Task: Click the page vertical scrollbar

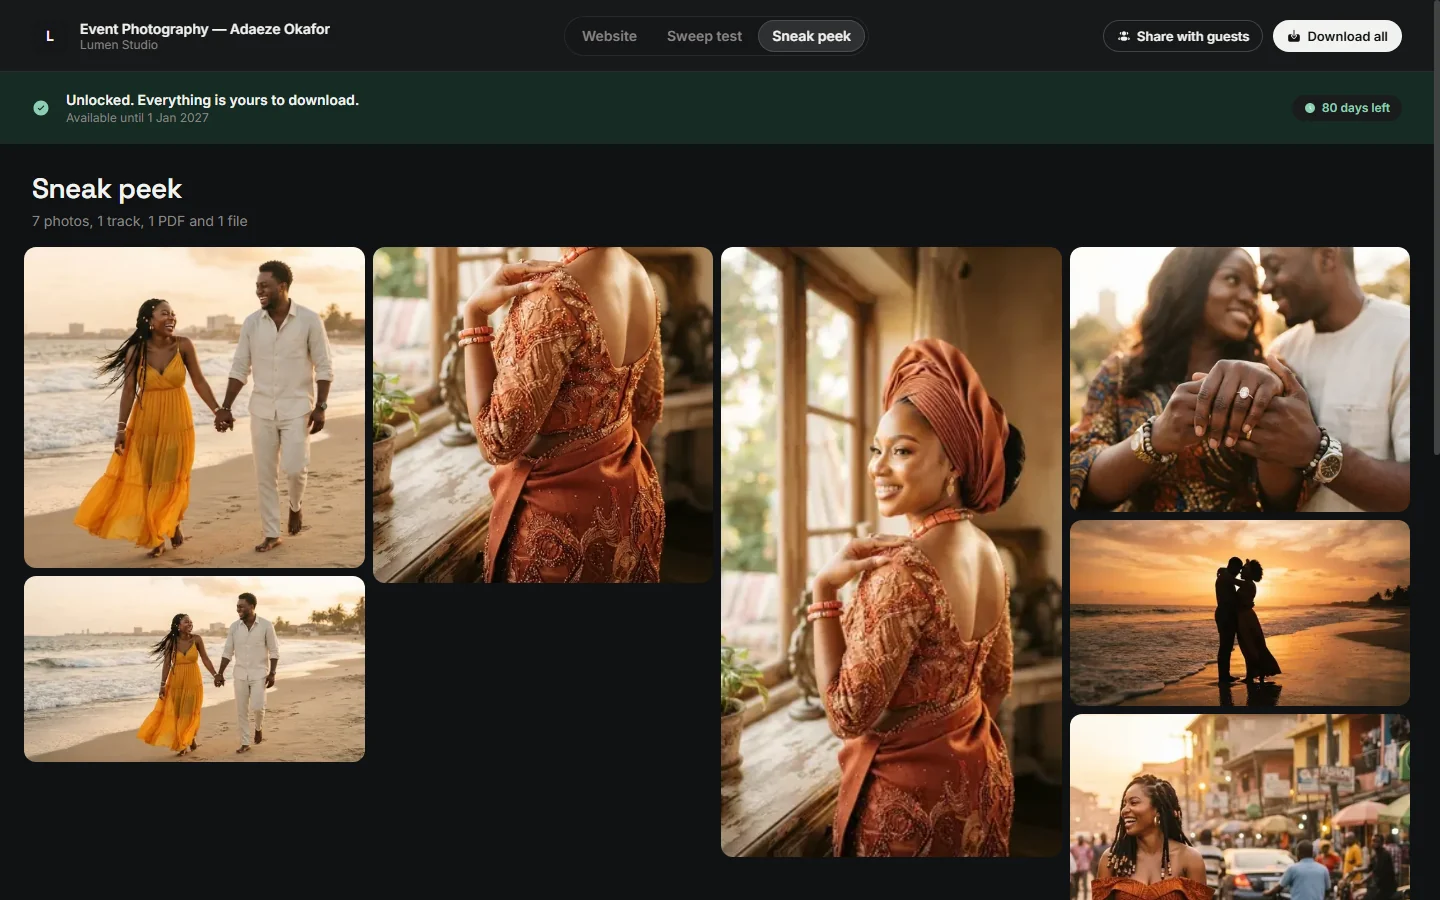Action: [x=1437, y=228]
